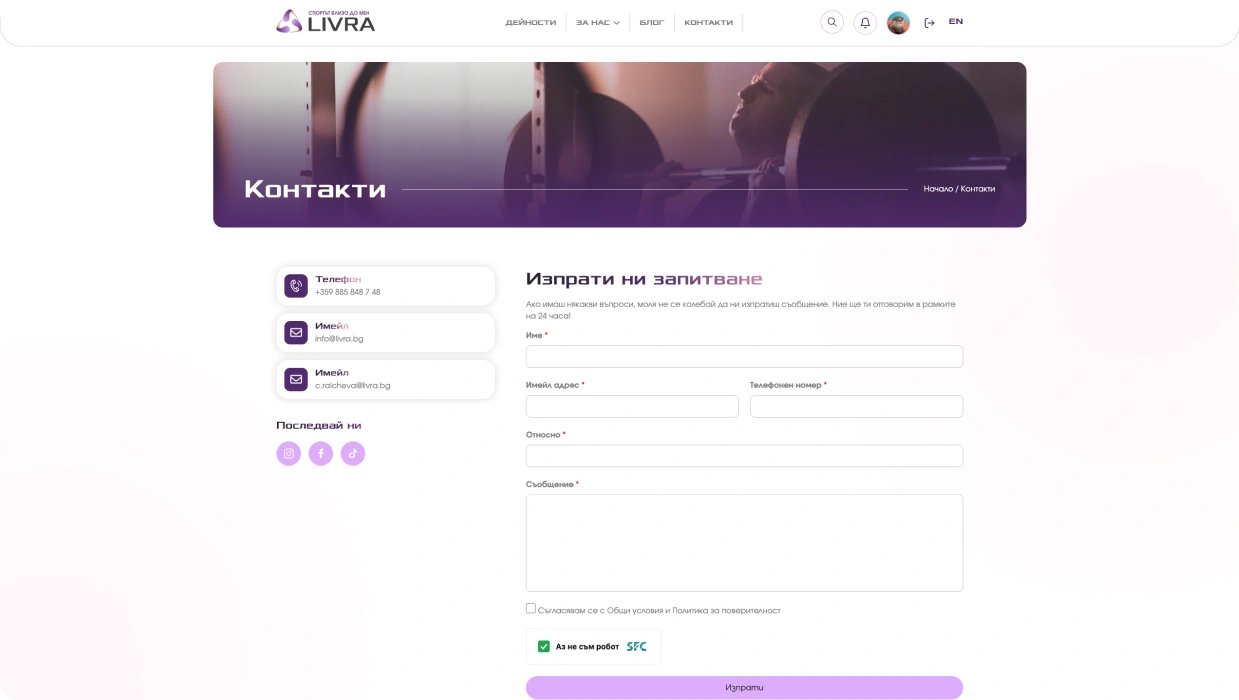The image size is (1239, 700).
Task: Click envelope icon beside info@livra.bg
Action: 296,332
